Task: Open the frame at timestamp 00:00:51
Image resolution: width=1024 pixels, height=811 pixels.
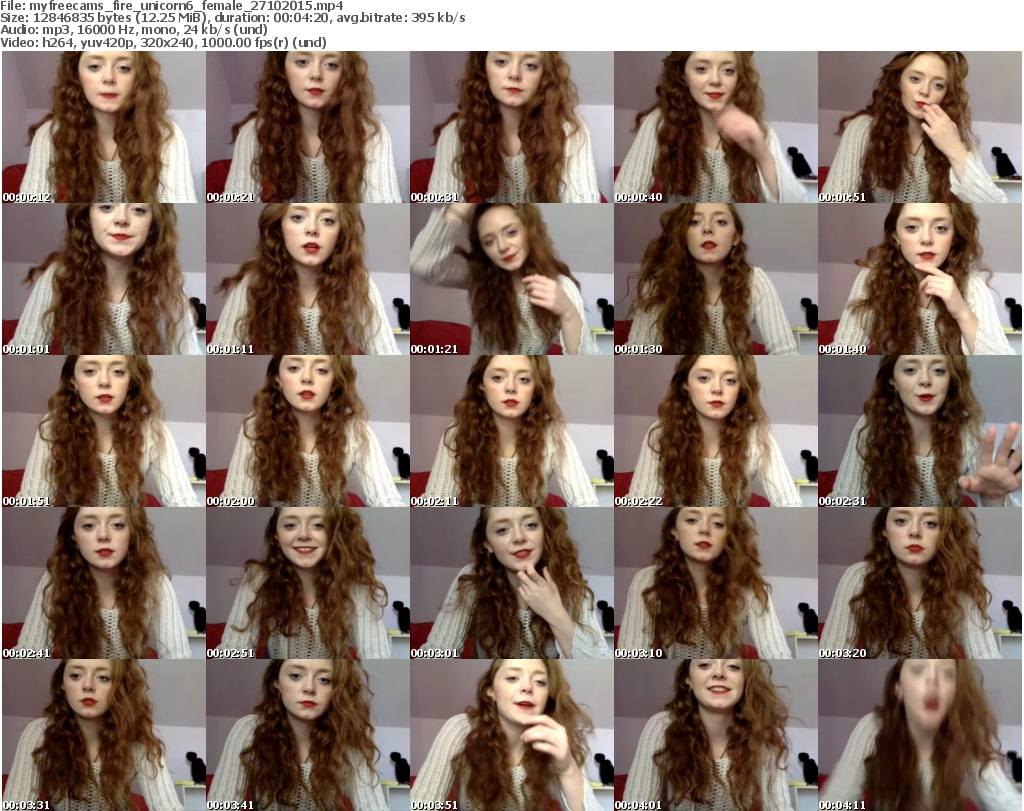Action: point(920,127)
